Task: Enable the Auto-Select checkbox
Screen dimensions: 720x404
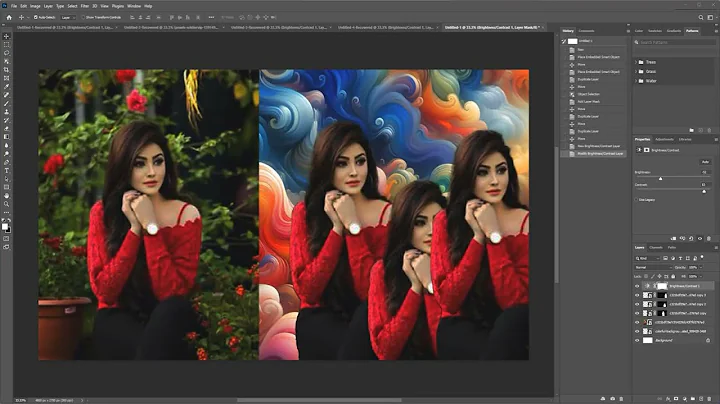Action: (x=36, y=17)
